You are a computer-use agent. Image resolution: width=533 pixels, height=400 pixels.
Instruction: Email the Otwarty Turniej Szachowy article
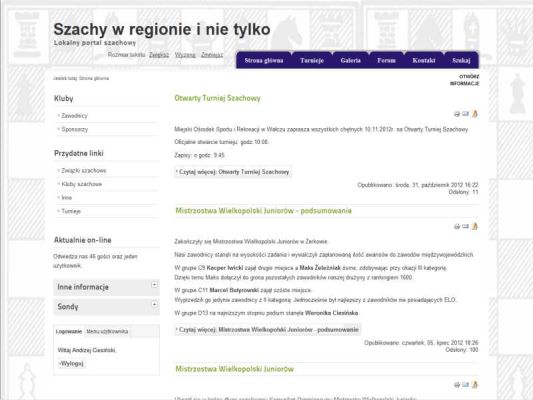pyautogui.click(x=465, y=114)
